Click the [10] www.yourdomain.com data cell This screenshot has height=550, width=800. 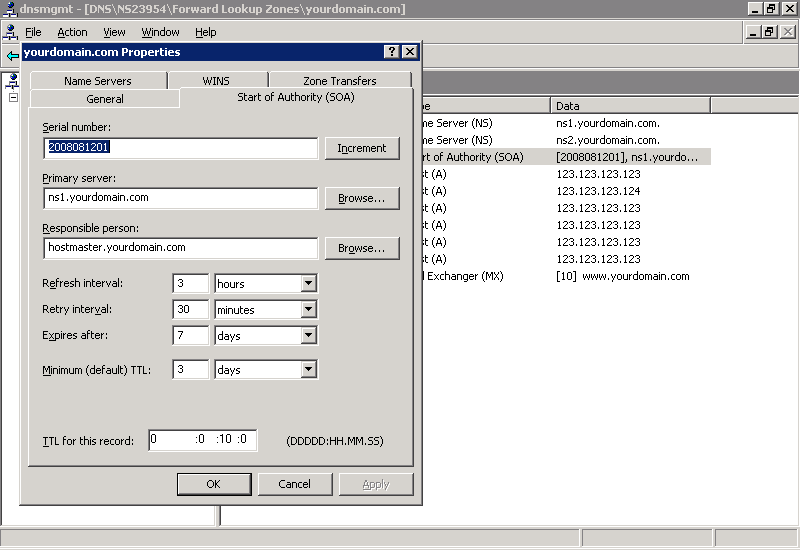coord(622,276)
